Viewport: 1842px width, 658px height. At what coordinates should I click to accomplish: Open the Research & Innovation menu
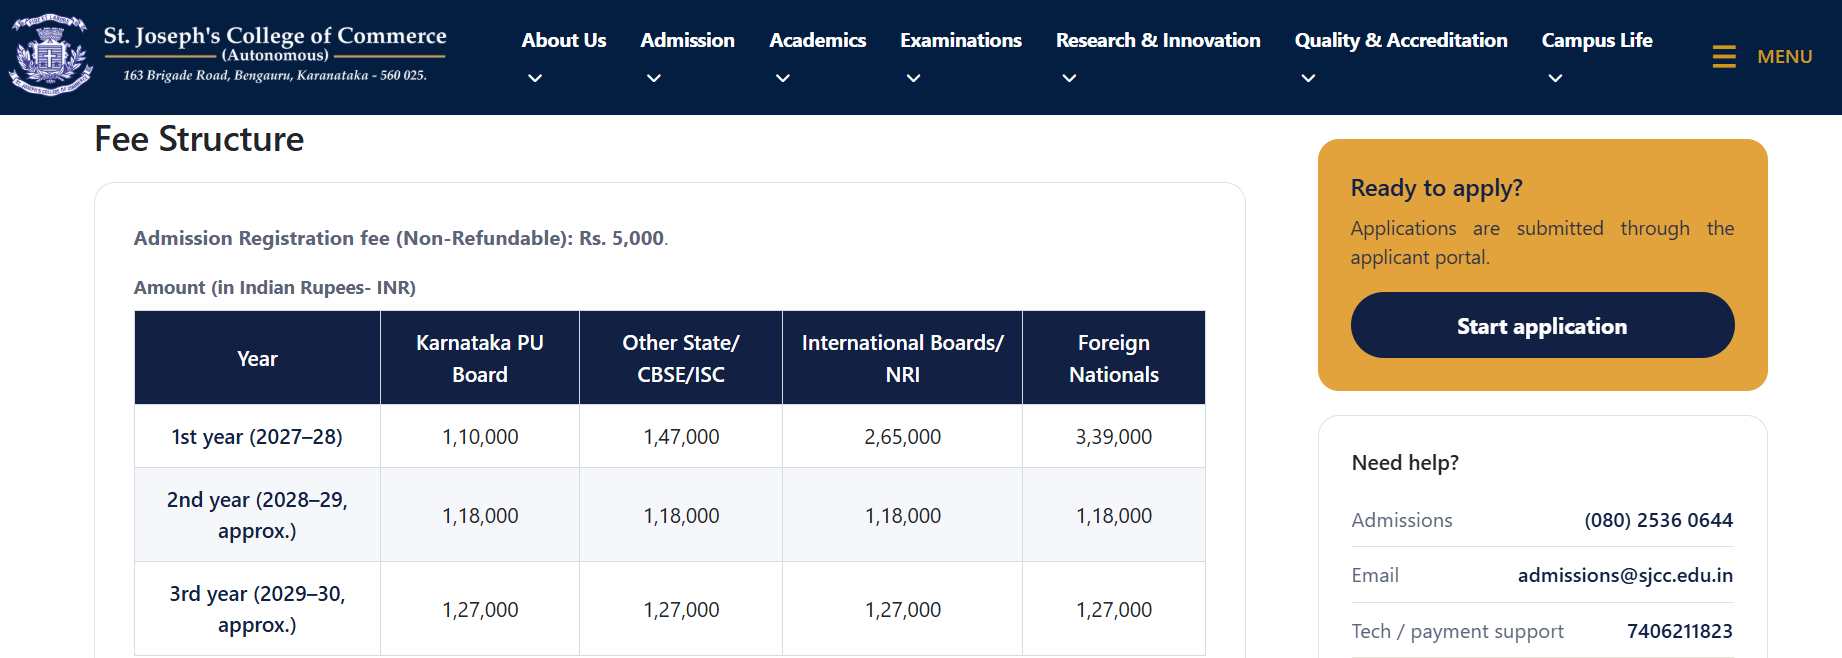pyautogui.click(x=1158, y=40)
